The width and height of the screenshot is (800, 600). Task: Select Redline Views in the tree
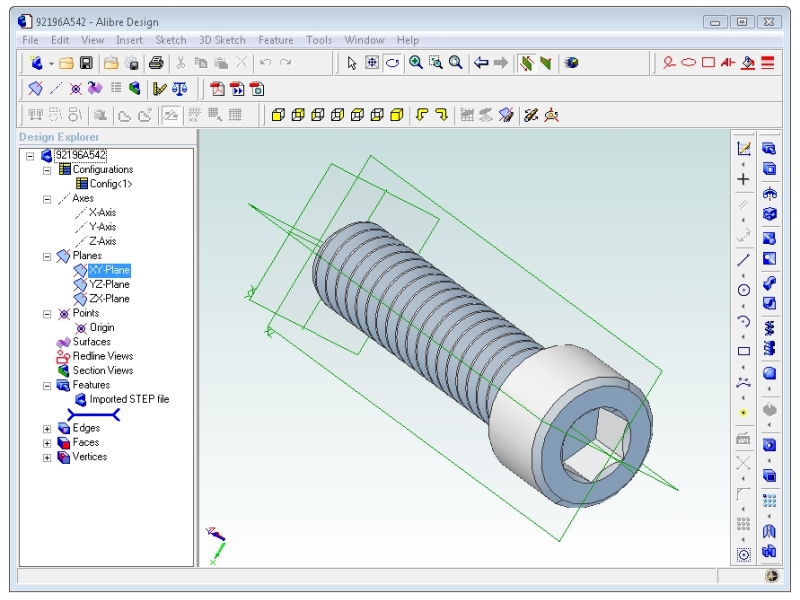103,356
